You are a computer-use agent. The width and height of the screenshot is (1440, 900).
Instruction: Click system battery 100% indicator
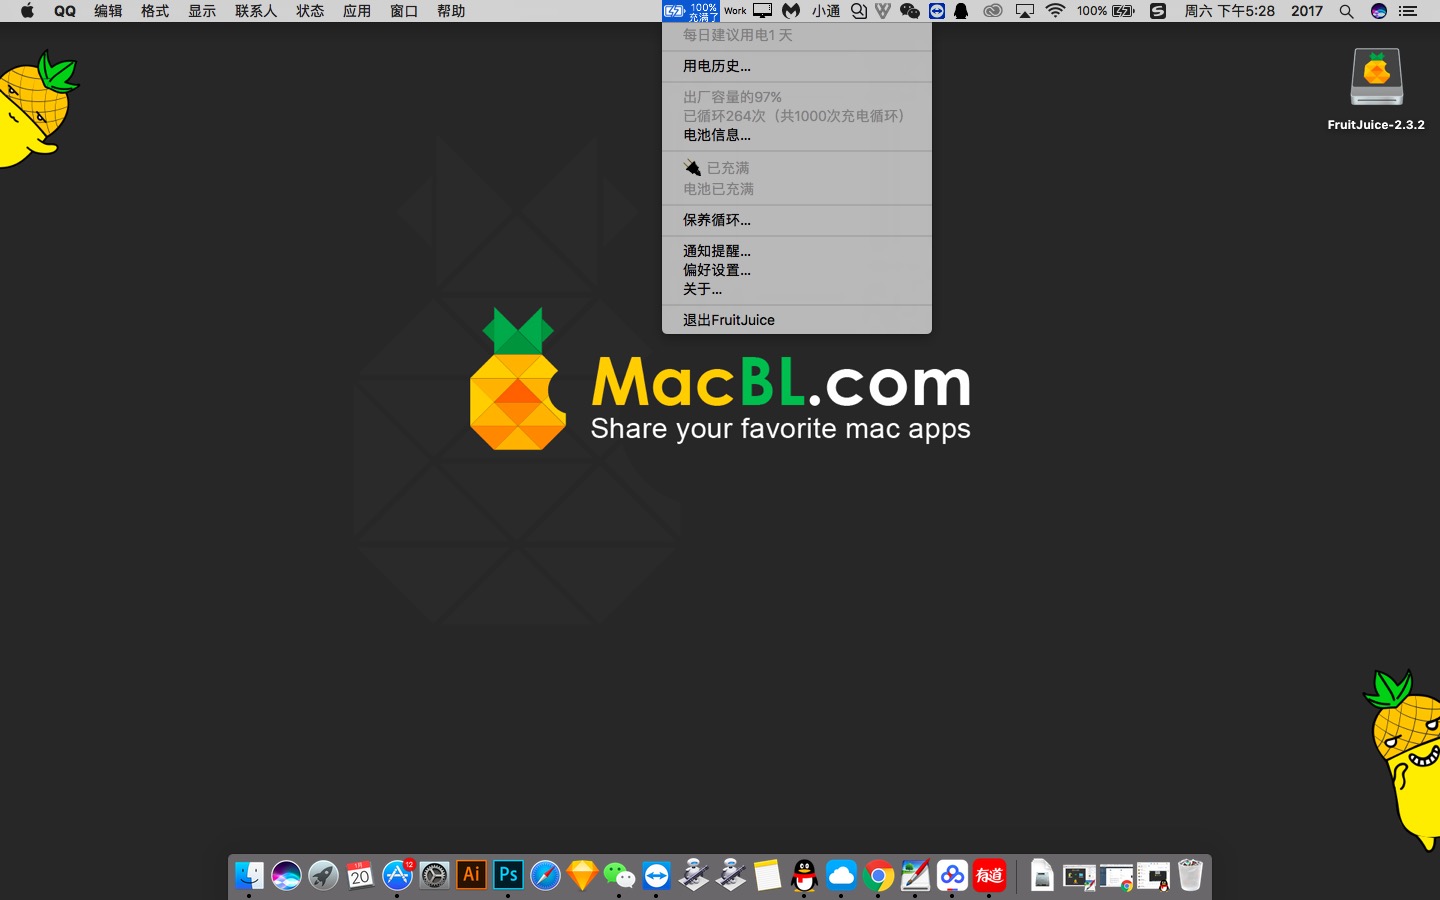click(1106, 11)
